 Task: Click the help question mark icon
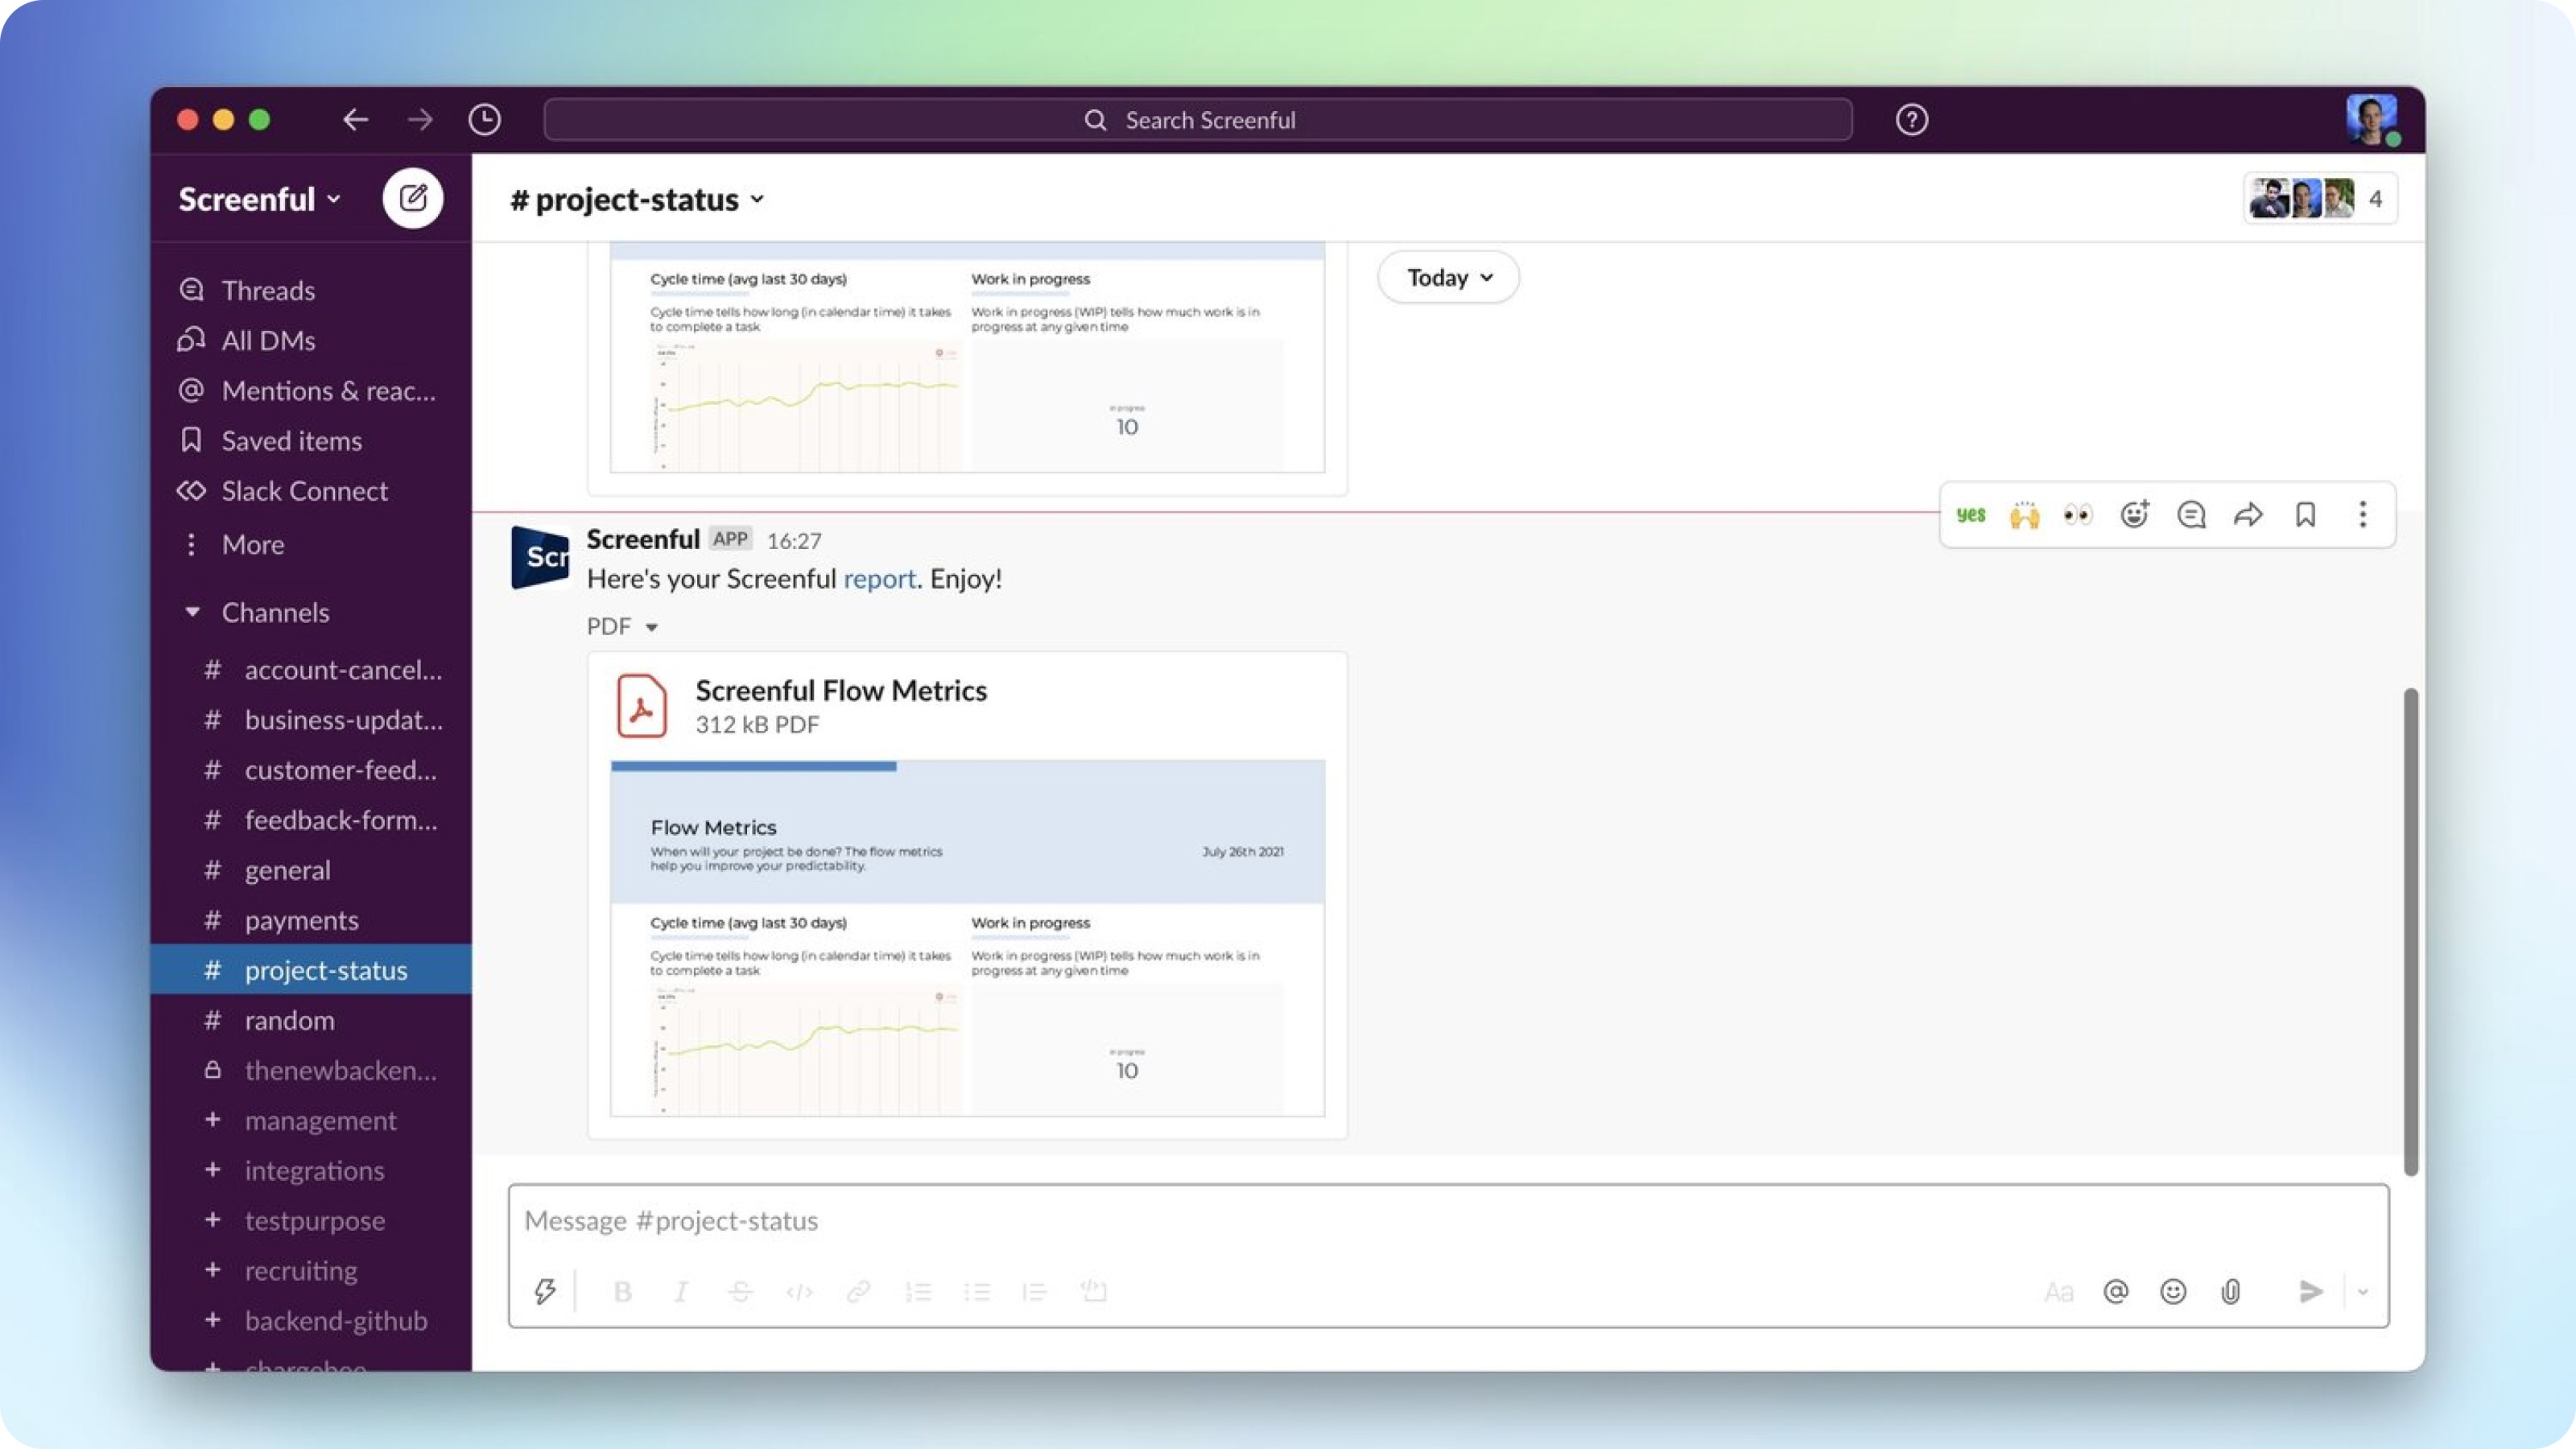1911,120
